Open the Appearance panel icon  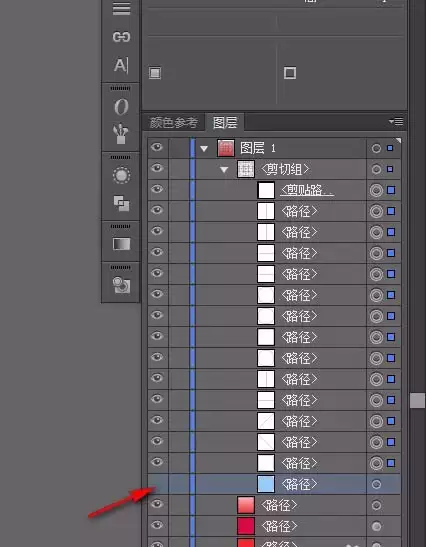121,175
